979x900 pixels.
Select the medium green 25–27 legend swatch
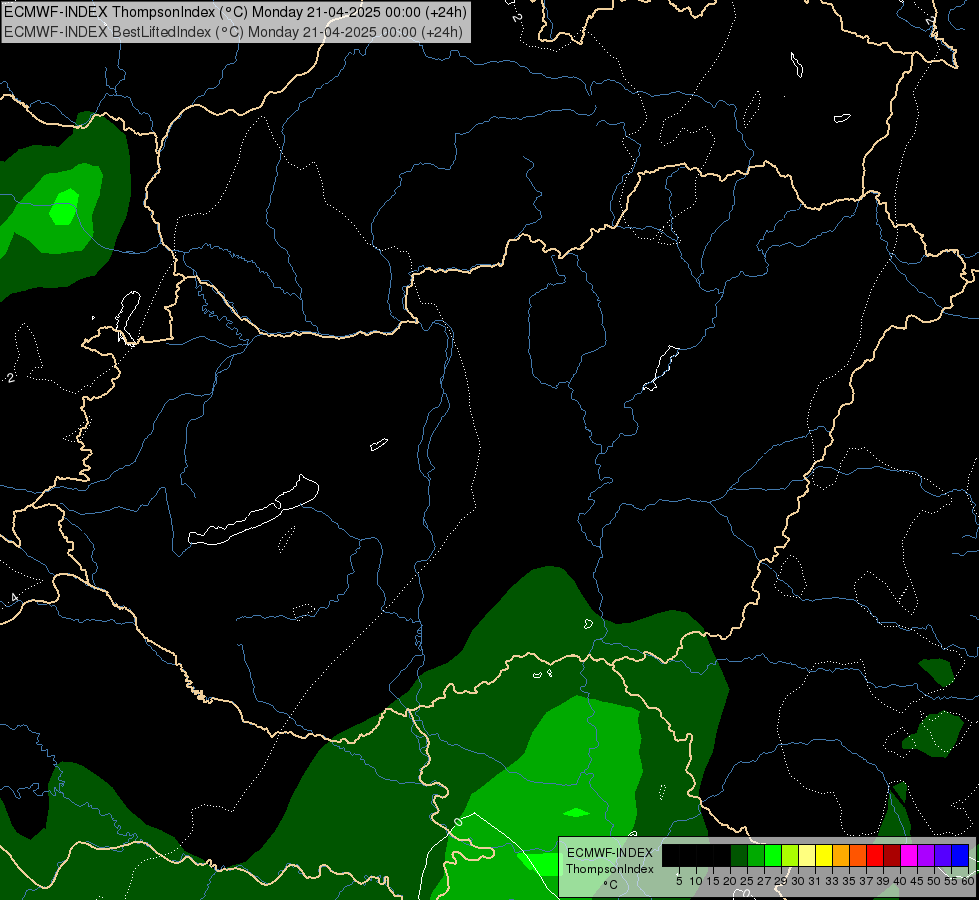click(x=756, y=855)
